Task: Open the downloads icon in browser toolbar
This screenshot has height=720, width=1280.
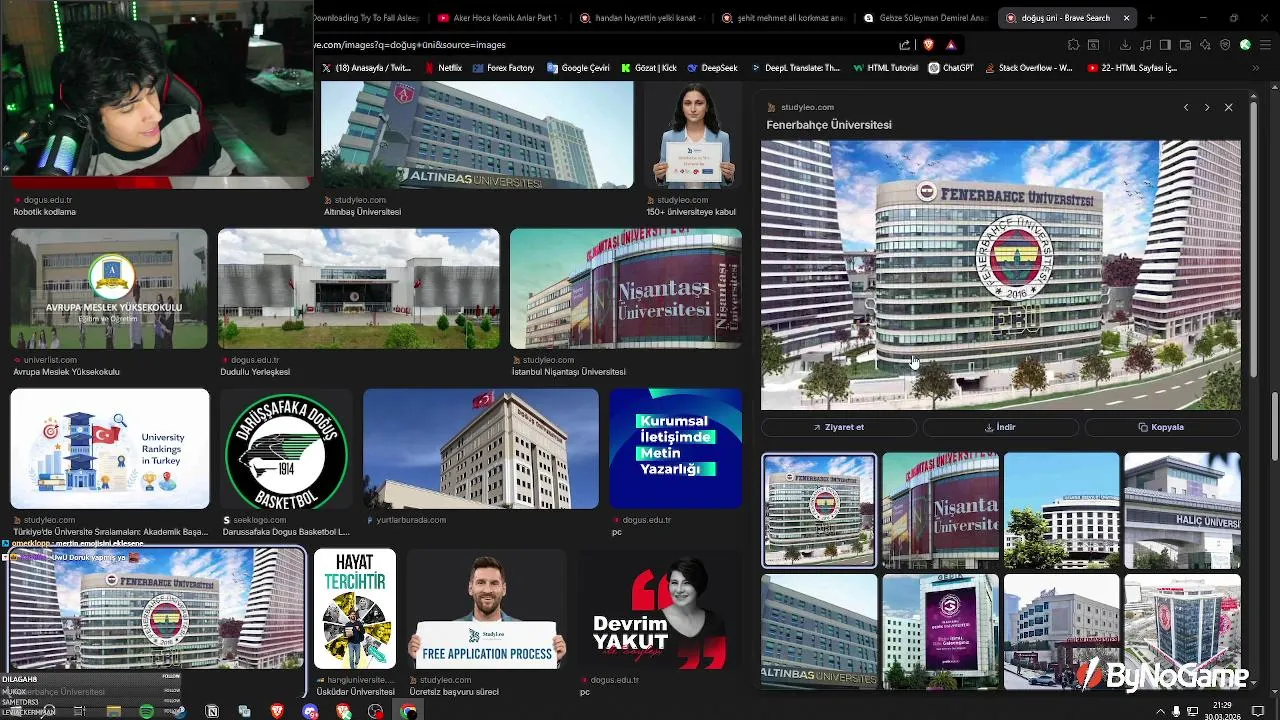Action: (x=1125, y=45)
